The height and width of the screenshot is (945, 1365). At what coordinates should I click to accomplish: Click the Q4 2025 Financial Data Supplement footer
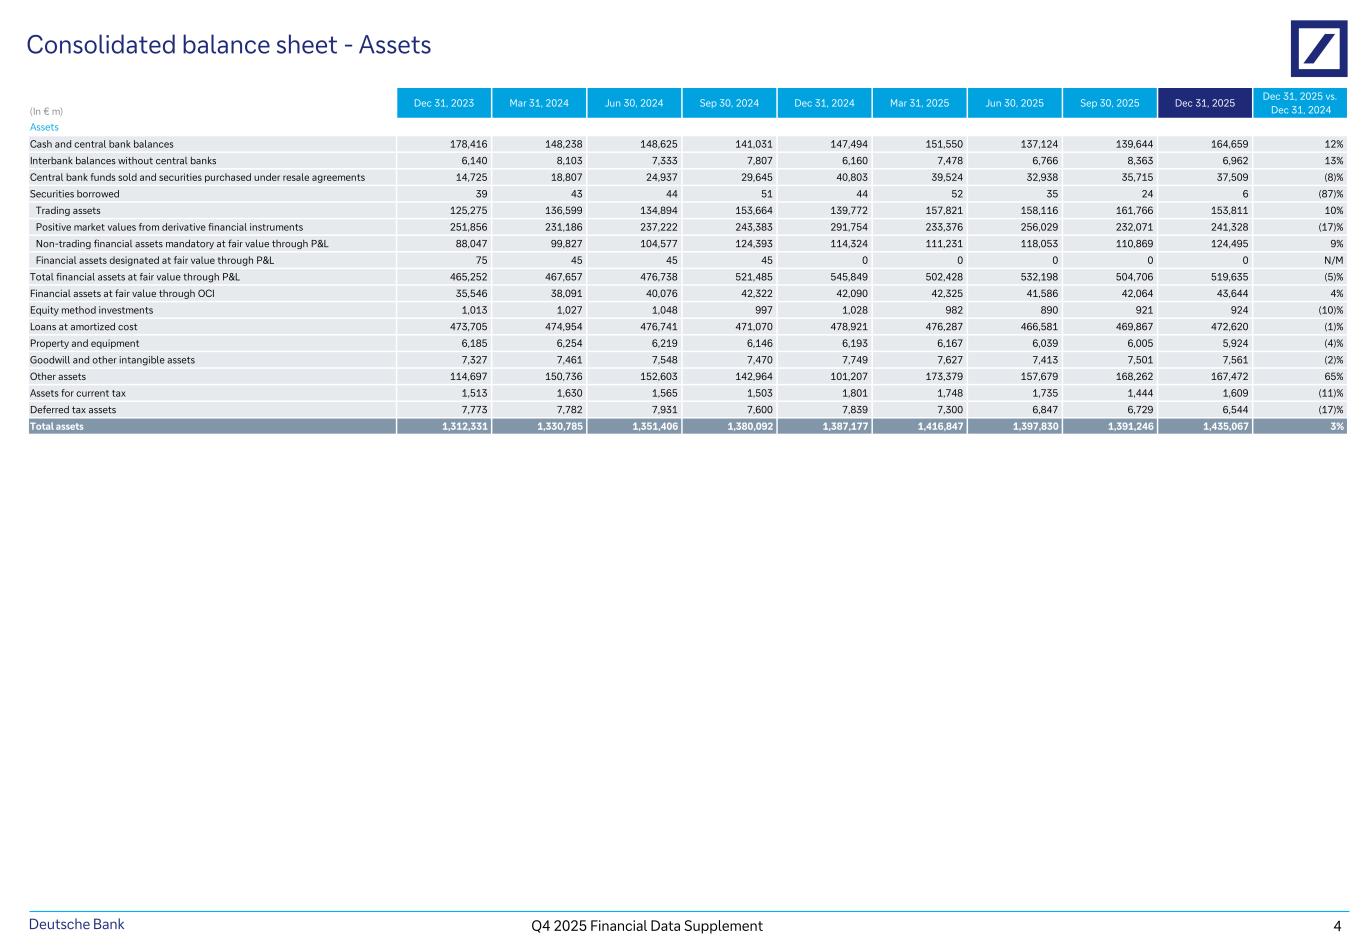tap(647, 926)
